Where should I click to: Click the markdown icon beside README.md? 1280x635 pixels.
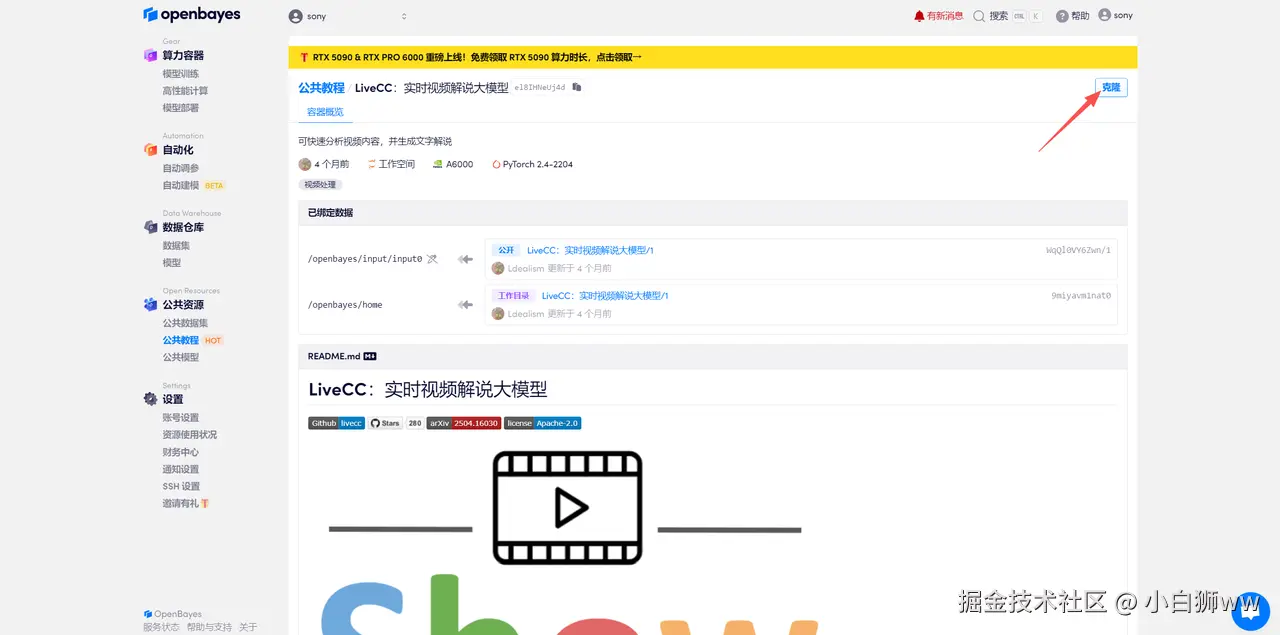point(370,356)
